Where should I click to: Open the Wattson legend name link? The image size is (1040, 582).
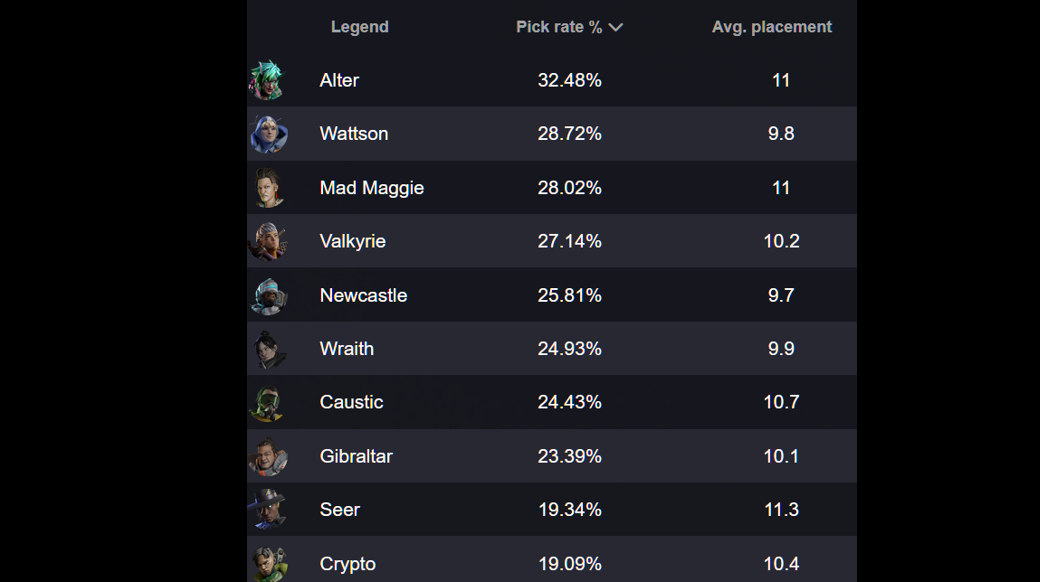pyautogui.click(x=354, y=134)
